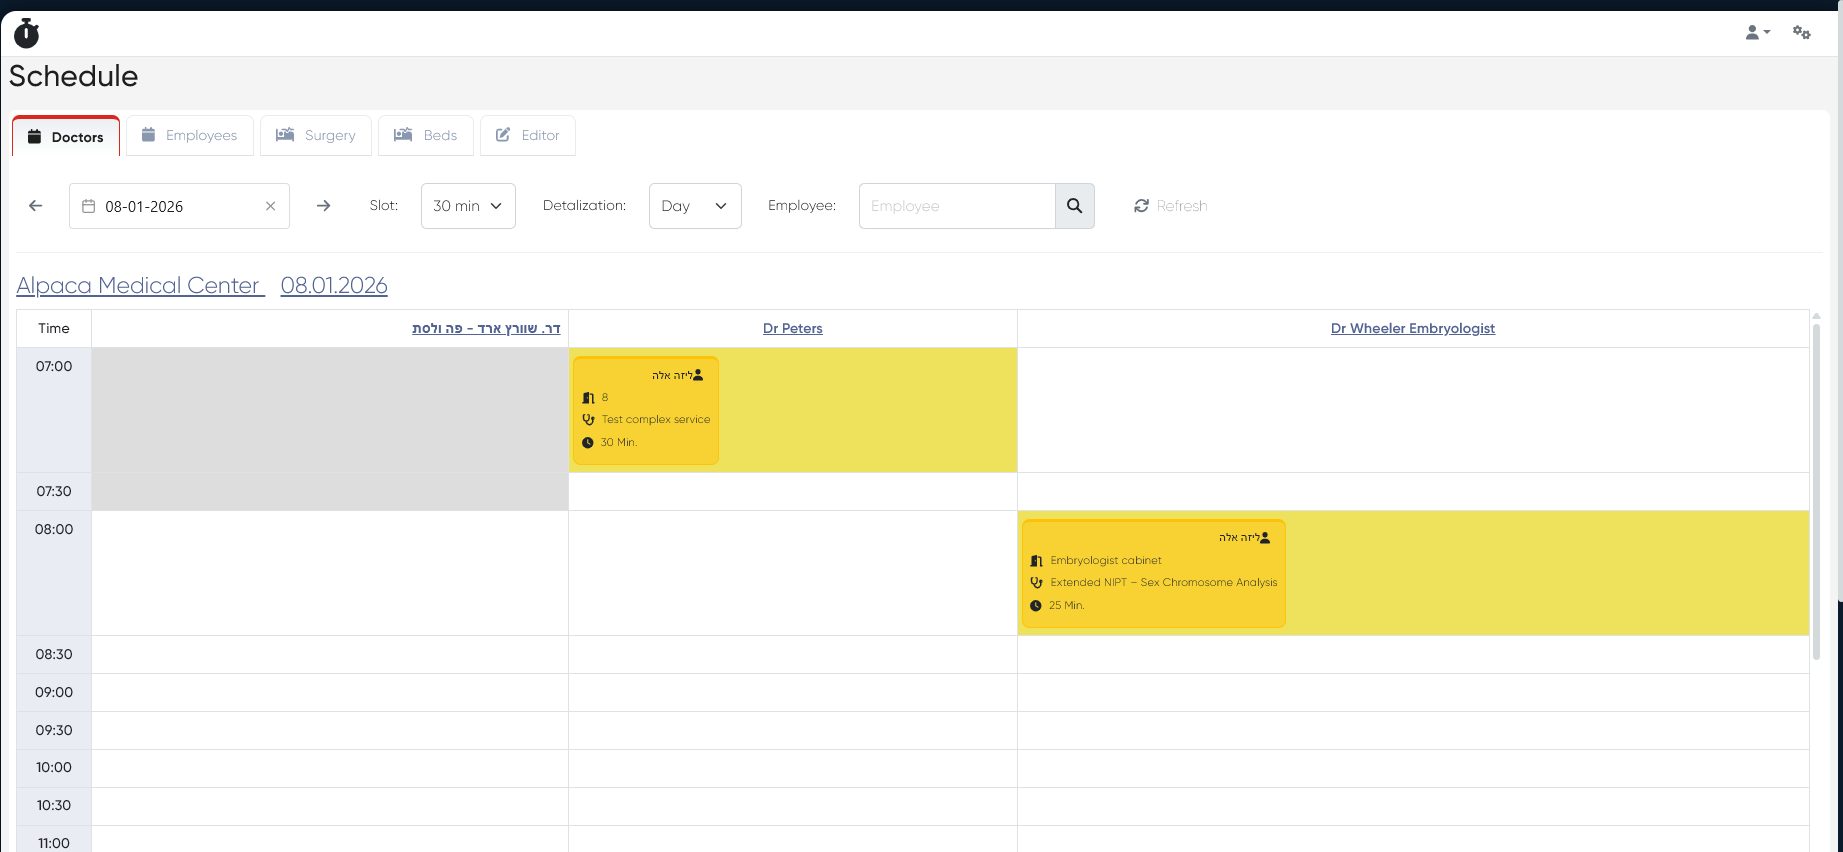Open the user account menu
Image resolution: width=1843 pixels, height=852 pixels.
tap(1757, 33)
